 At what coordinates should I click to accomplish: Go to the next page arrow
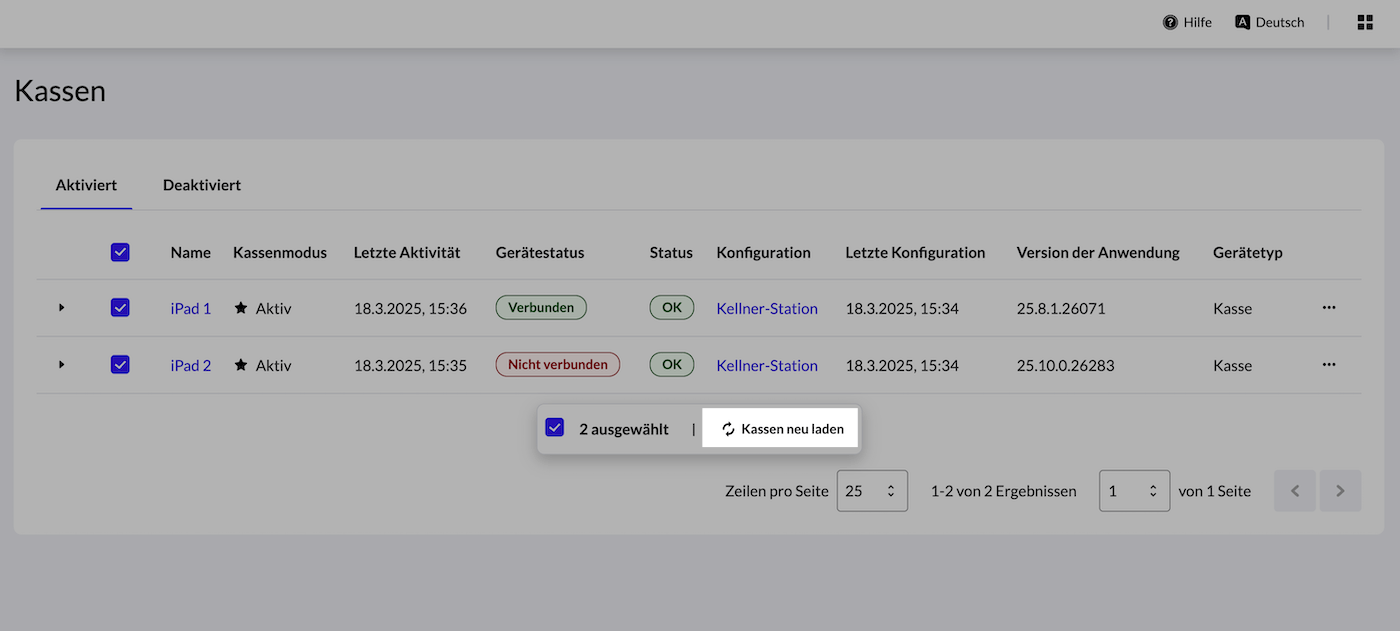click(1341, 491)
